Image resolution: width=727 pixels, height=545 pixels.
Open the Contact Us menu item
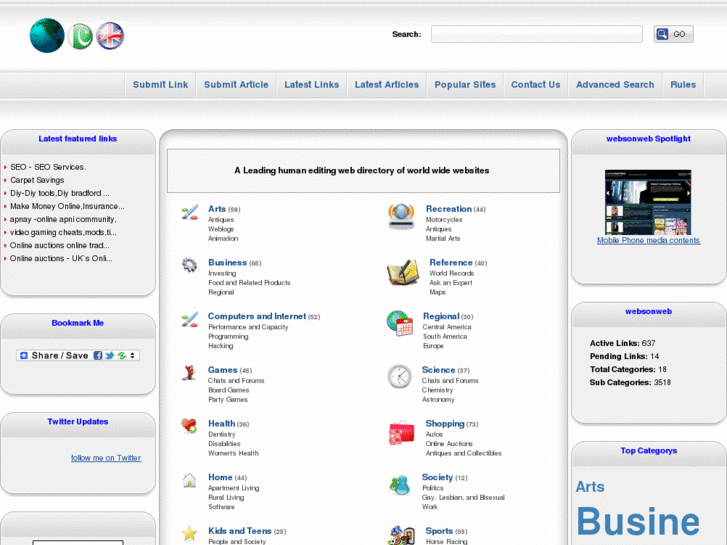tap(536, 84)
